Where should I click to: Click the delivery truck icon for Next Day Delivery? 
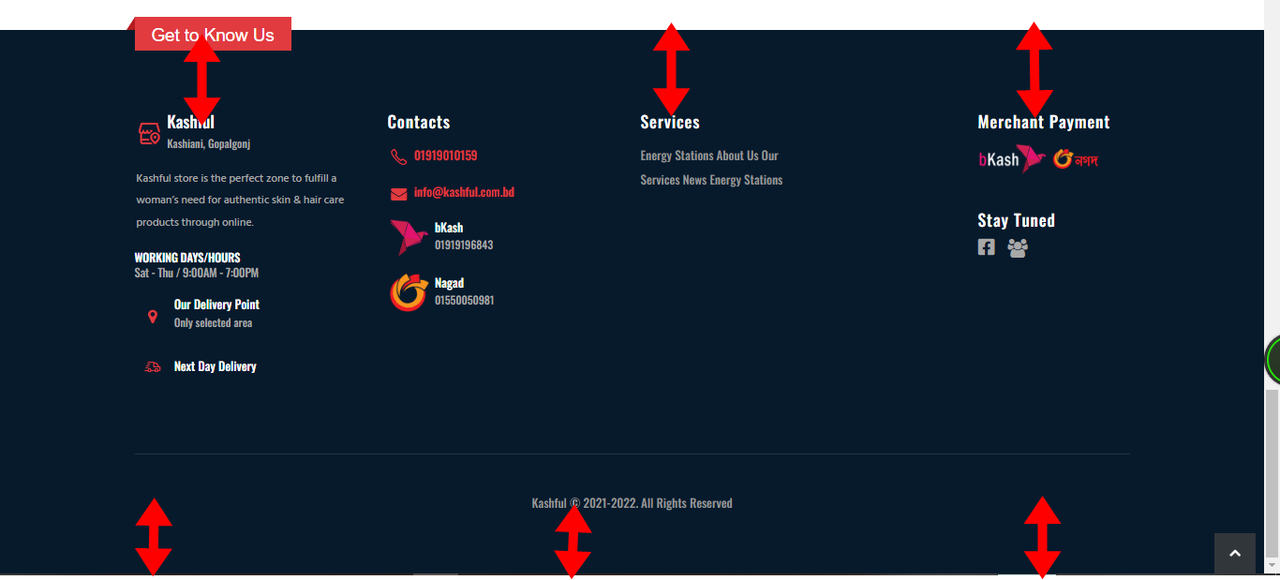pyautogui.click(x=152, y=367)
